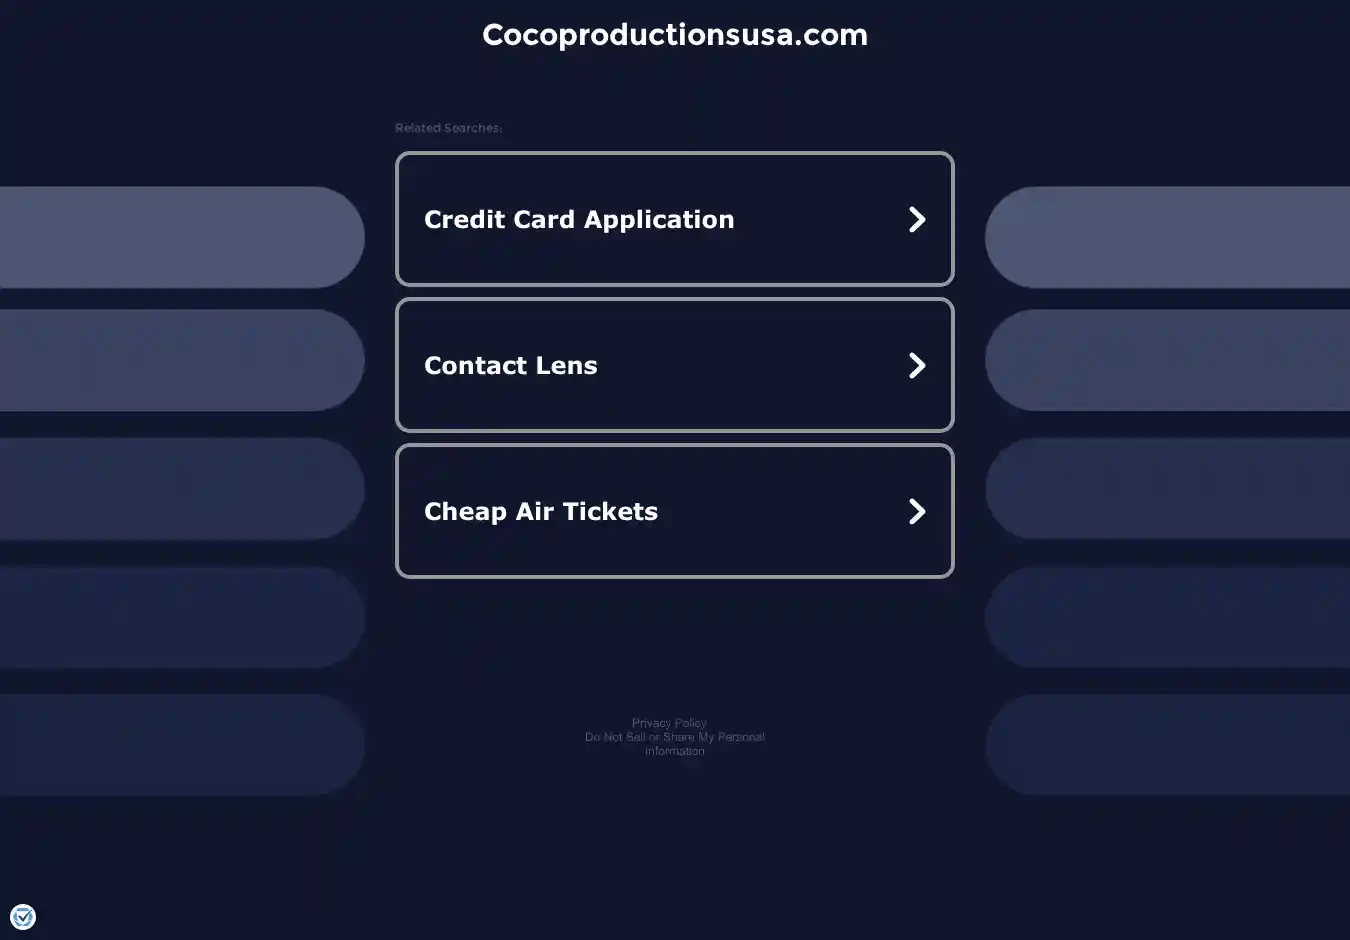Click the topmost decorative pill on the left
The width and height of the screenshot is (1350, 940).
point(180,237)
